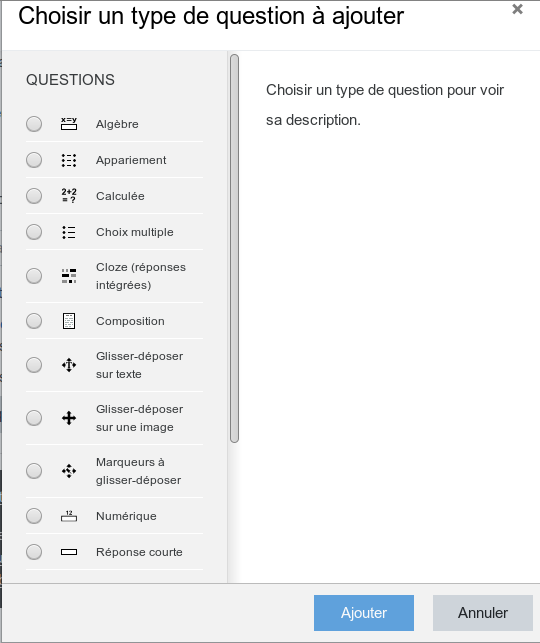Screen dimensions: 540x643
Task: Click the Glisser-déposer sur une image icon
Action: (69, 418)
